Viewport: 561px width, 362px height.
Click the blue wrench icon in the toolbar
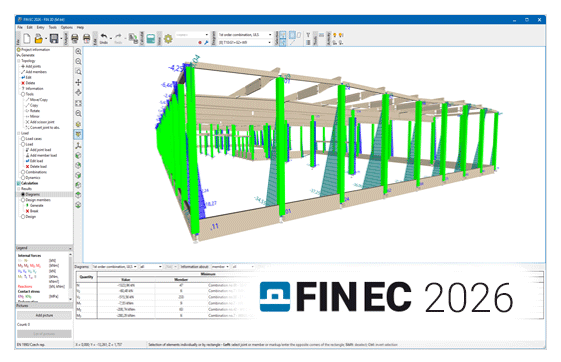tap(206, 43)
